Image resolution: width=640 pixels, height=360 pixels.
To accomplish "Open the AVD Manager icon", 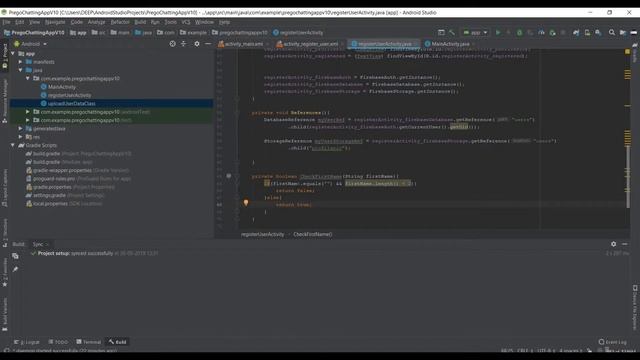I will click(x=587, y=33).
